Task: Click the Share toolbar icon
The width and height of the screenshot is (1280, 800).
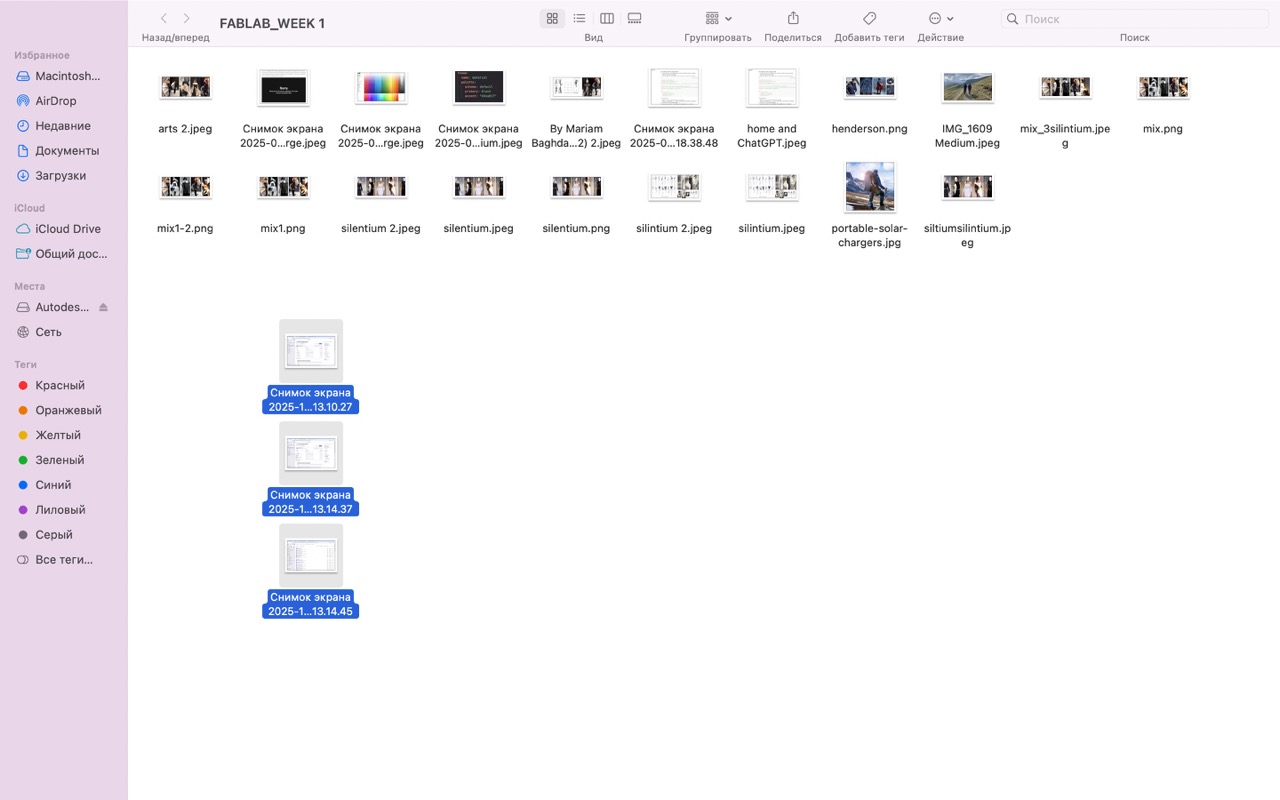Action: [793, 18]
